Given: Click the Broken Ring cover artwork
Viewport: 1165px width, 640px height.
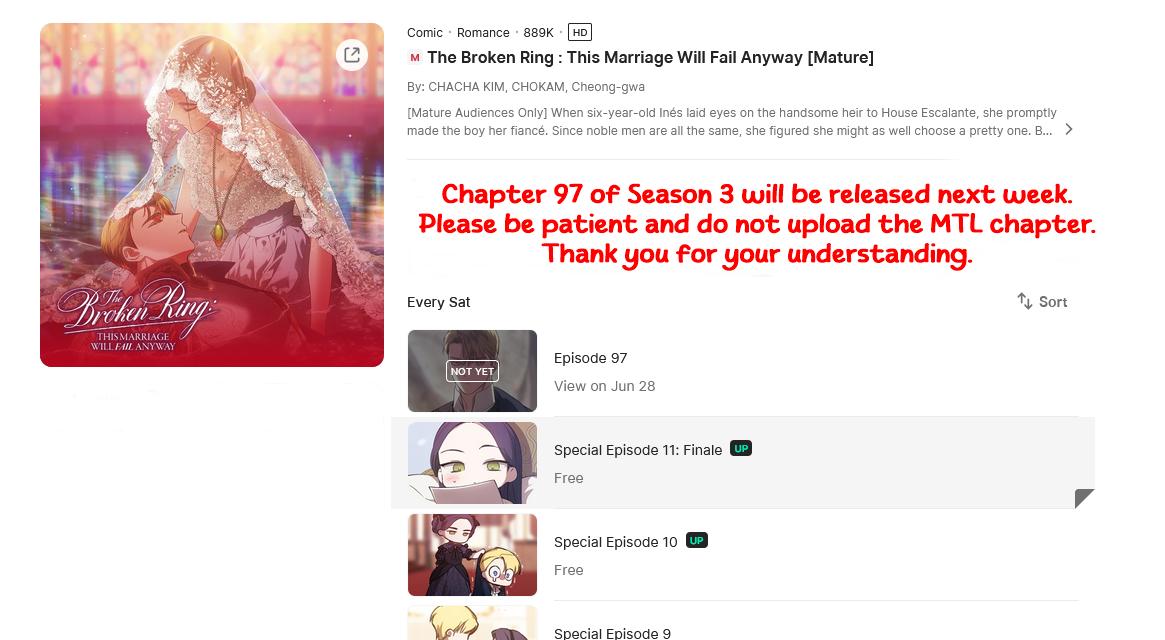Looking at the screenshot, I should (x=212, y=195).
